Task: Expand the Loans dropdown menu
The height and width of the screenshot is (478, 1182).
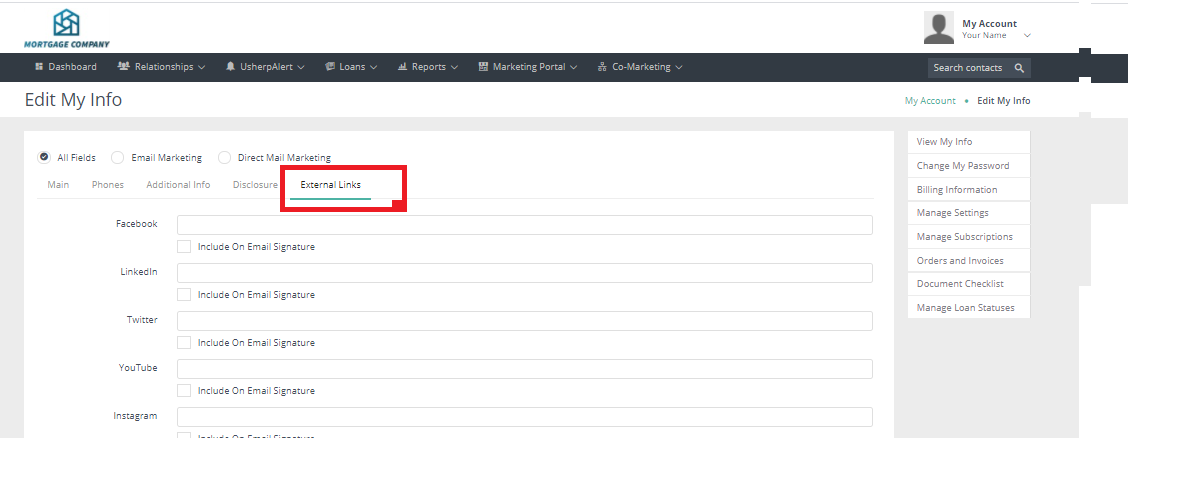Action: click(351, 67)
